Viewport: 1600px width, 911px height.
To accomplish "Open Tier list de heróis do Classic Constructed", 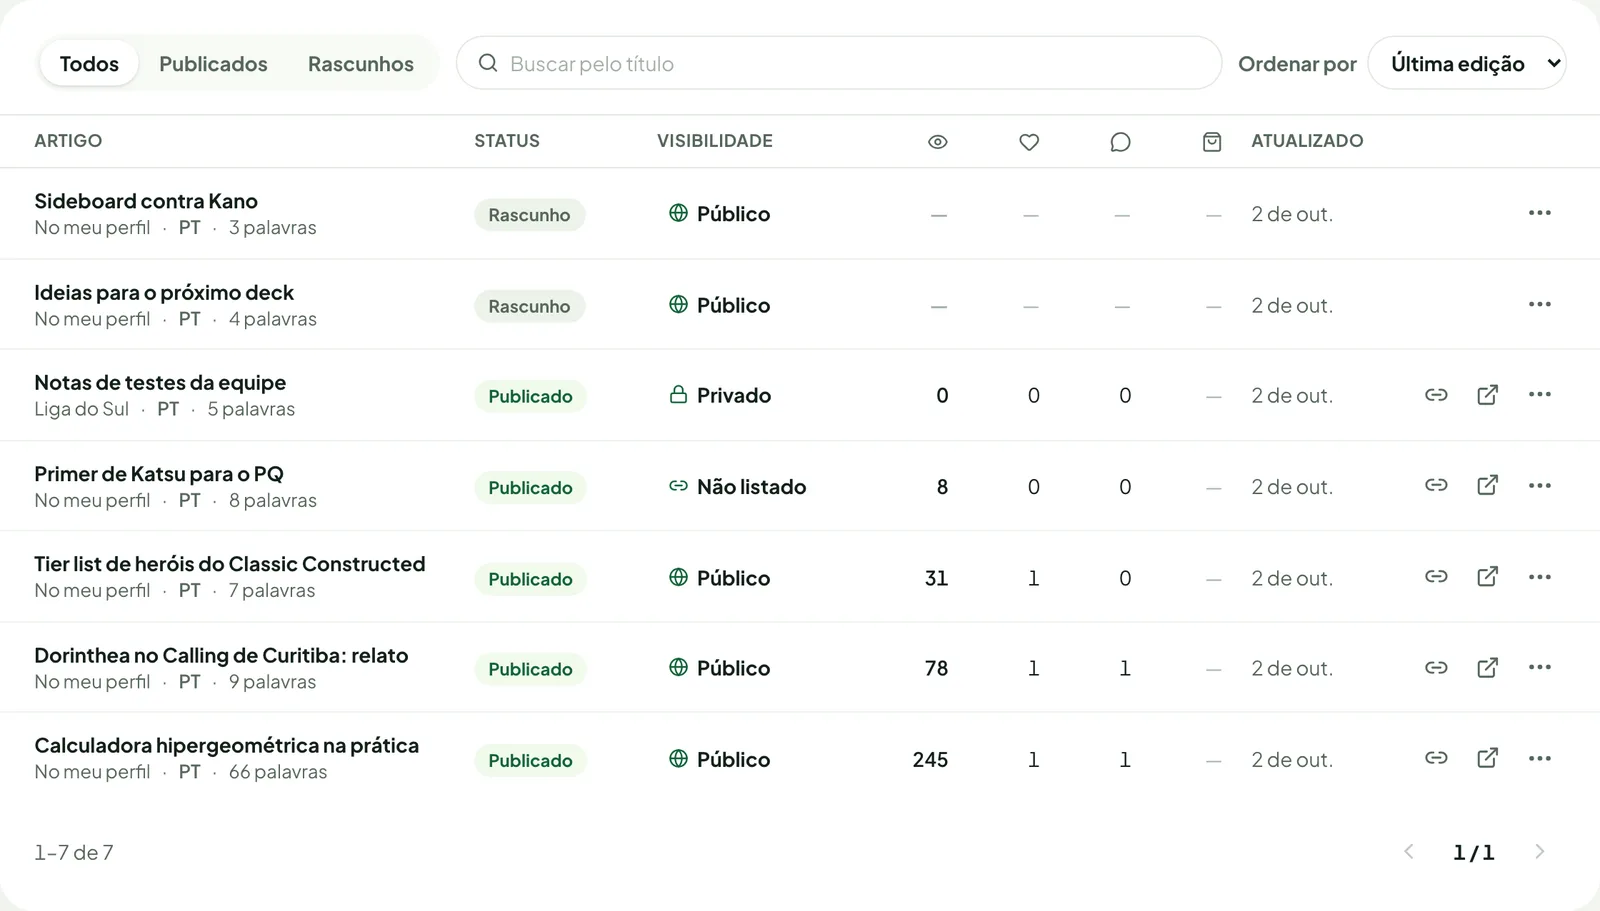I will pyautogui.click(x=230, y=564).
